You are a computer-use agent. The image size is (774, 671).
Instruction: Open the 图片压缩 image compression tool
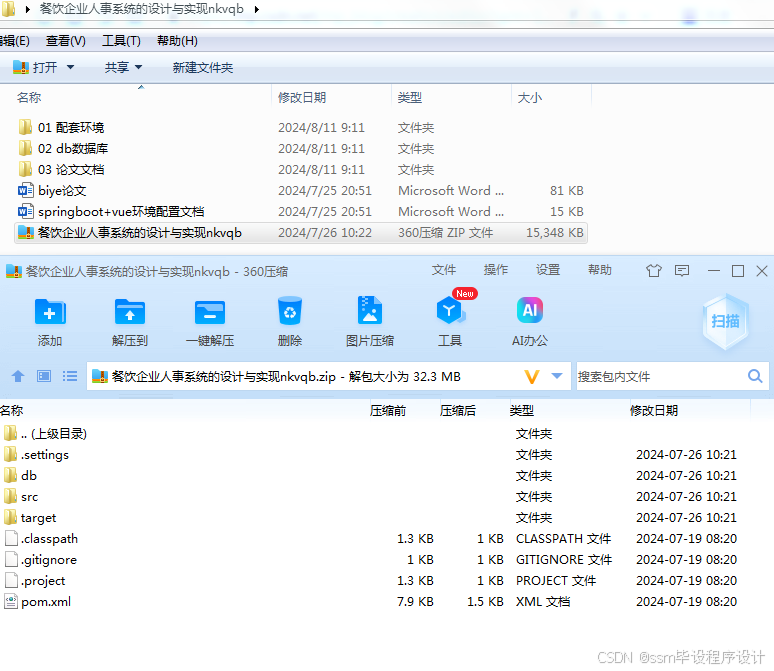tap(370, 310)
